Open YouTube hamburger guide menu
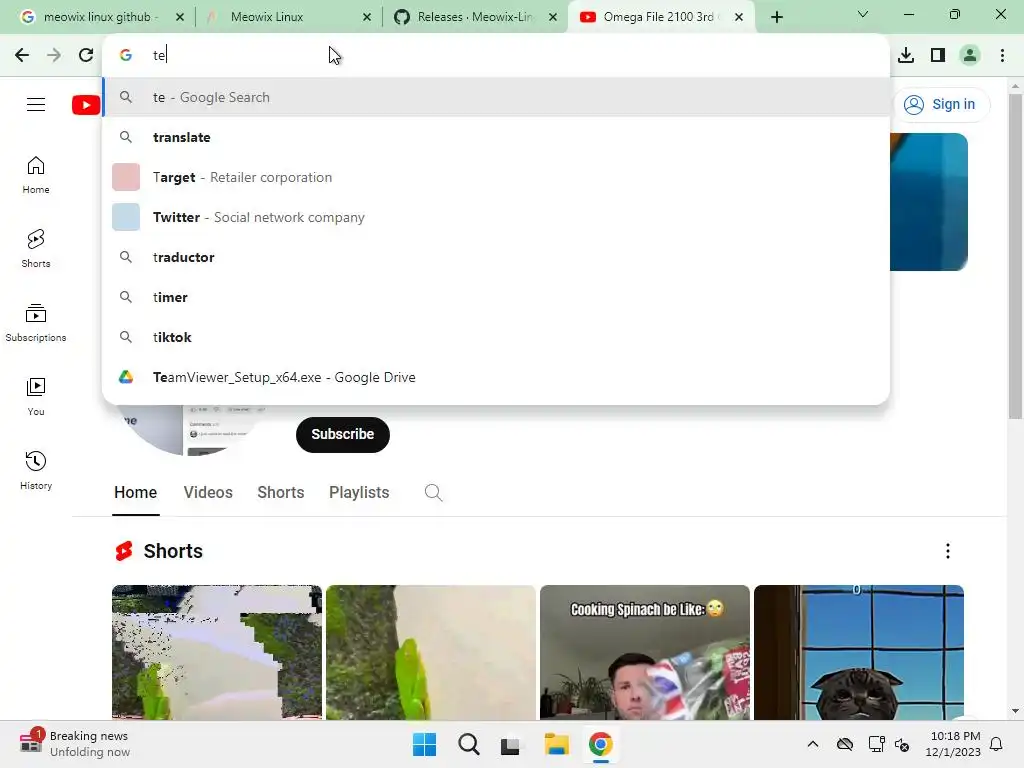Image resolution: width=1024 pixels, height=768 pixels. coord(36,104)
